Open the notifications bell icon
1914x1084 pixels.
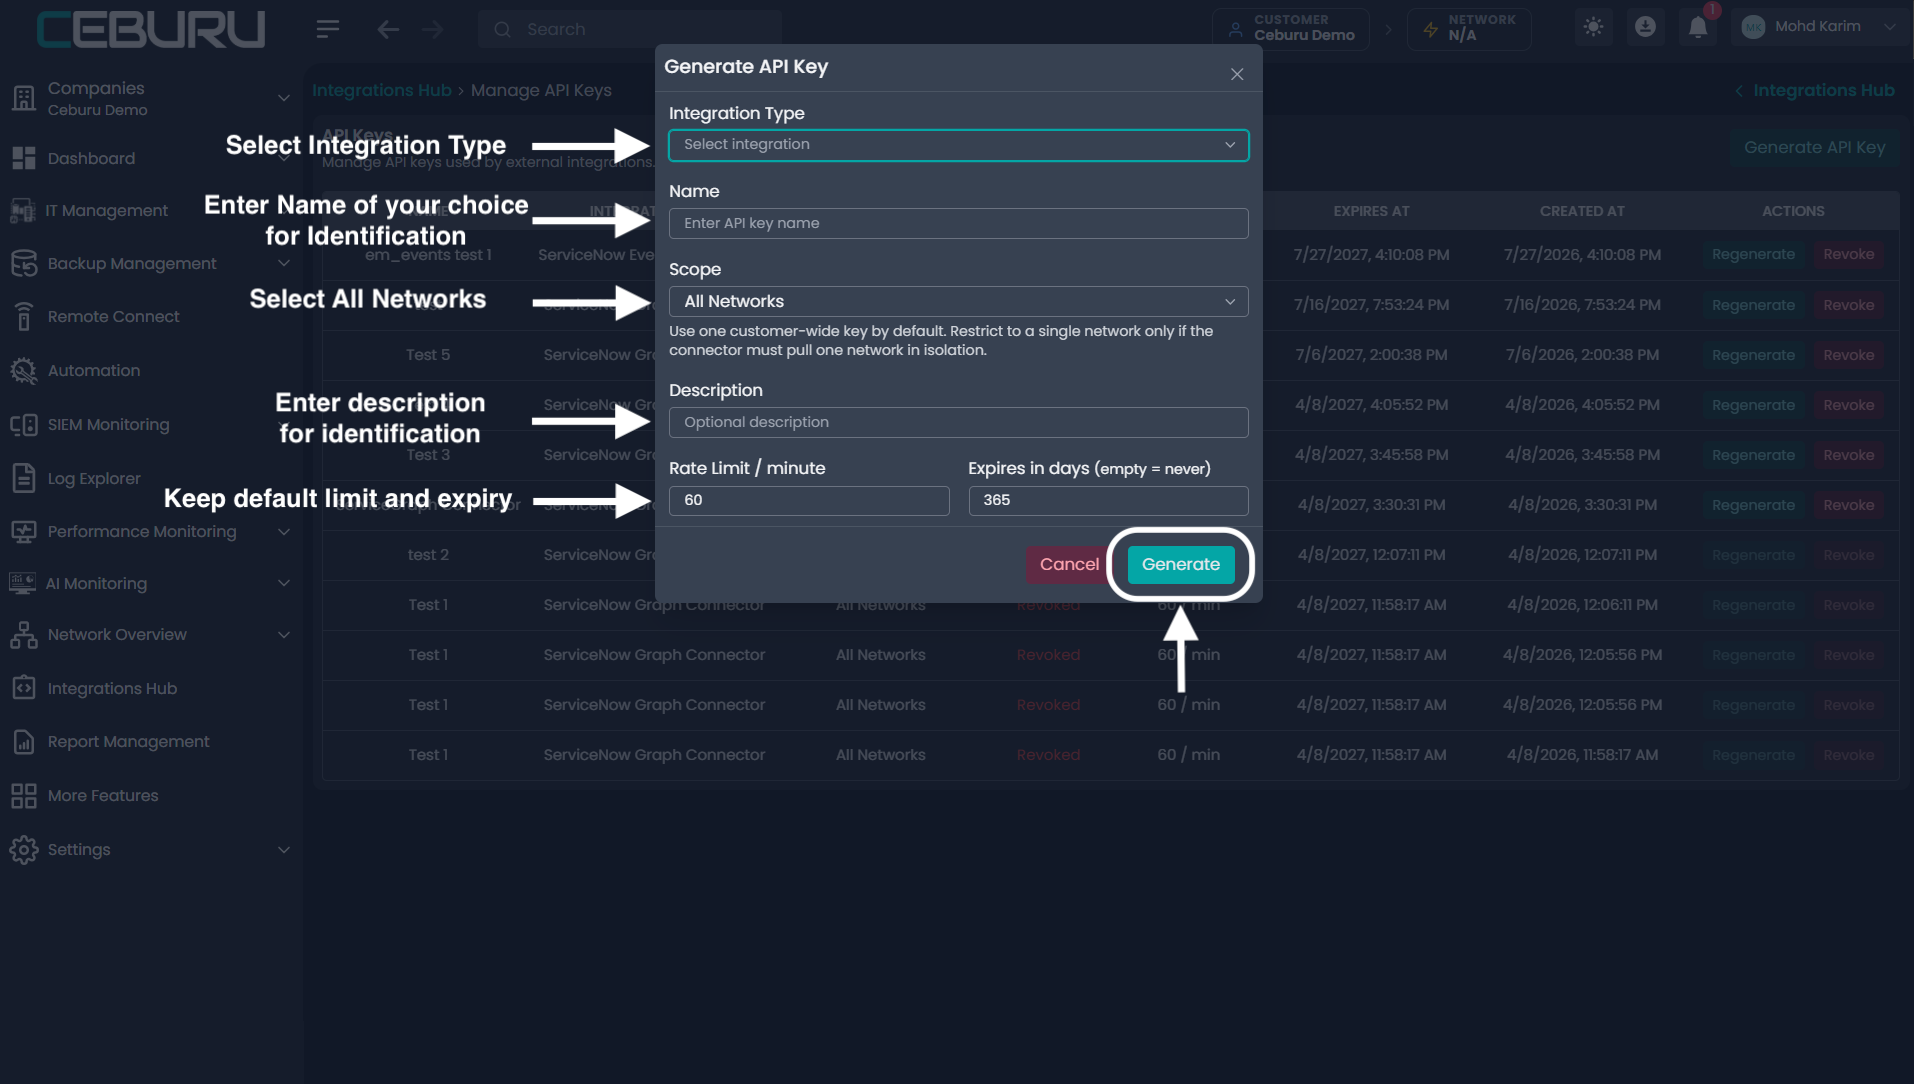[x=1698, y=27]
